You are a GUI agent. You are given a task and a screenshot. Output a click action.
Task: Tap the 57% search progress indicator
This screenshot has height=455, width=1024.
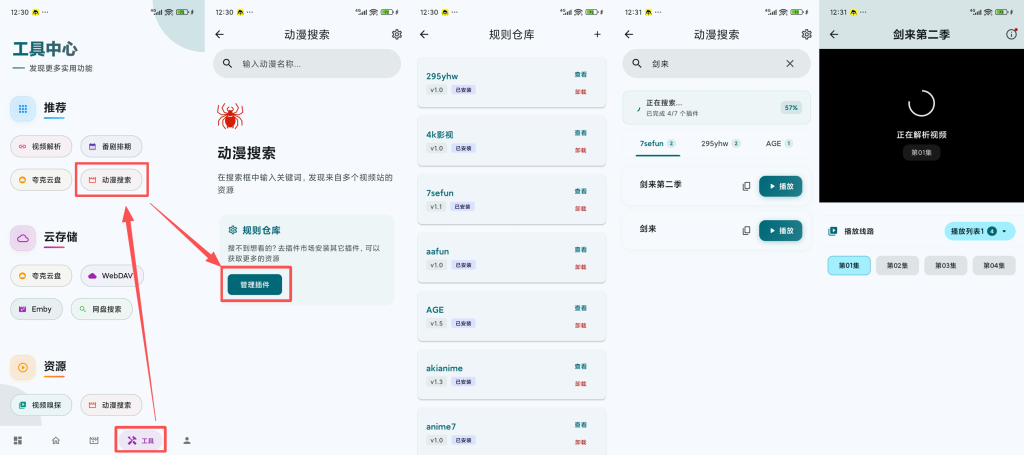tap(790, 107)
